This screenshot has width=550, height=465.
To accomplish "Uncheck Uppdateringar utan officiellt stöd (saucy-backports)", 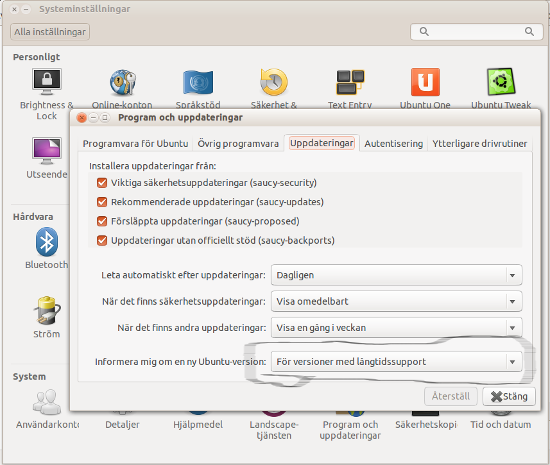I will pyautogui.click(x=102, y=241).
